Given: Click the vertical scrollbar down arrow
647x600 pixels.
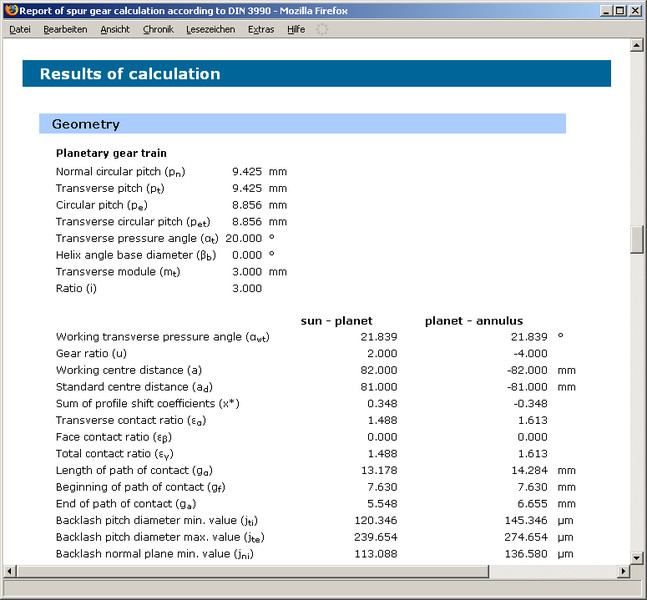Looking at the screenshot, I should click(x=637, y=556).
